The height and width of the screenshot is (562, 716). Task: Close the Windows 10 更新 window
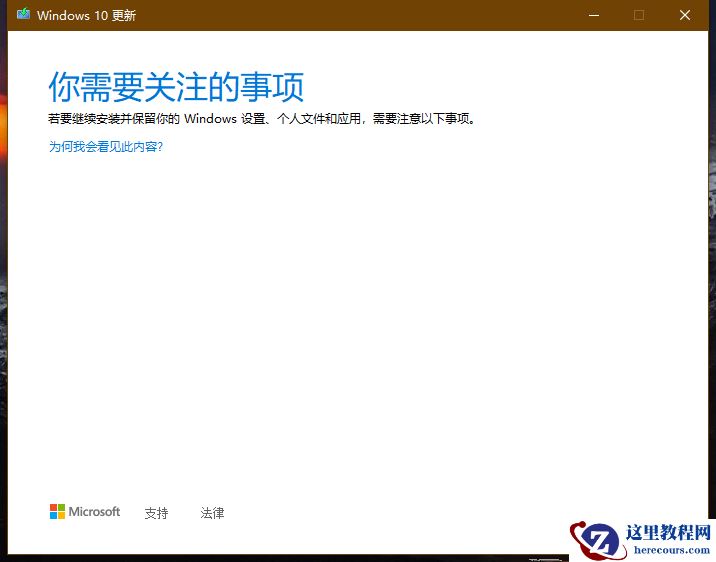[x=684, y=15]
